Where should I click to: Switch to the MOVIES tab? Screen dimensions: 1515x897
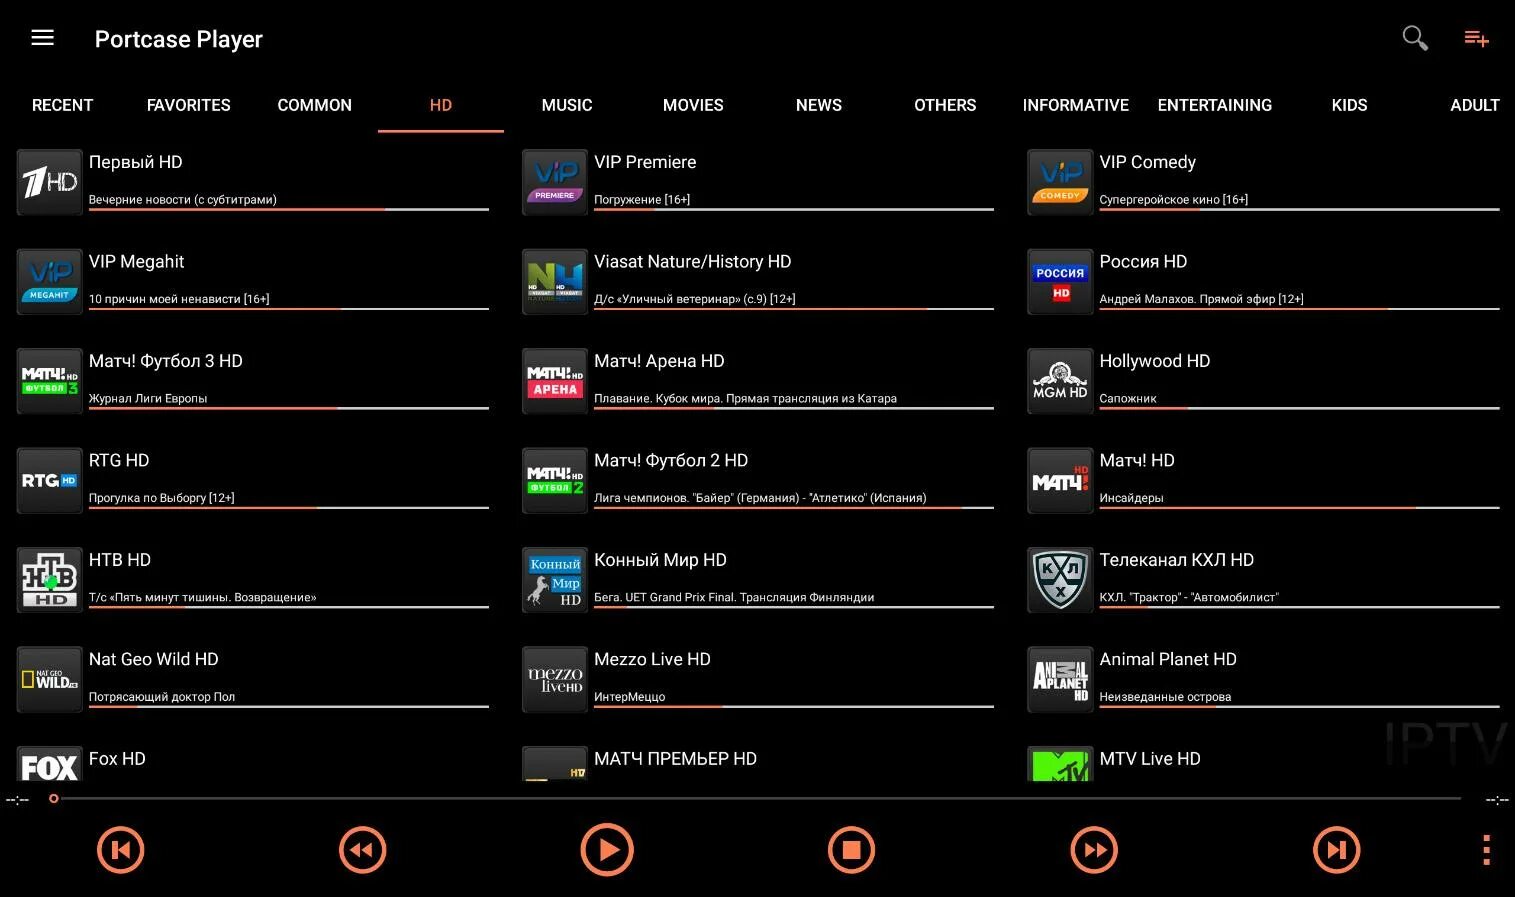click(693, 105)
